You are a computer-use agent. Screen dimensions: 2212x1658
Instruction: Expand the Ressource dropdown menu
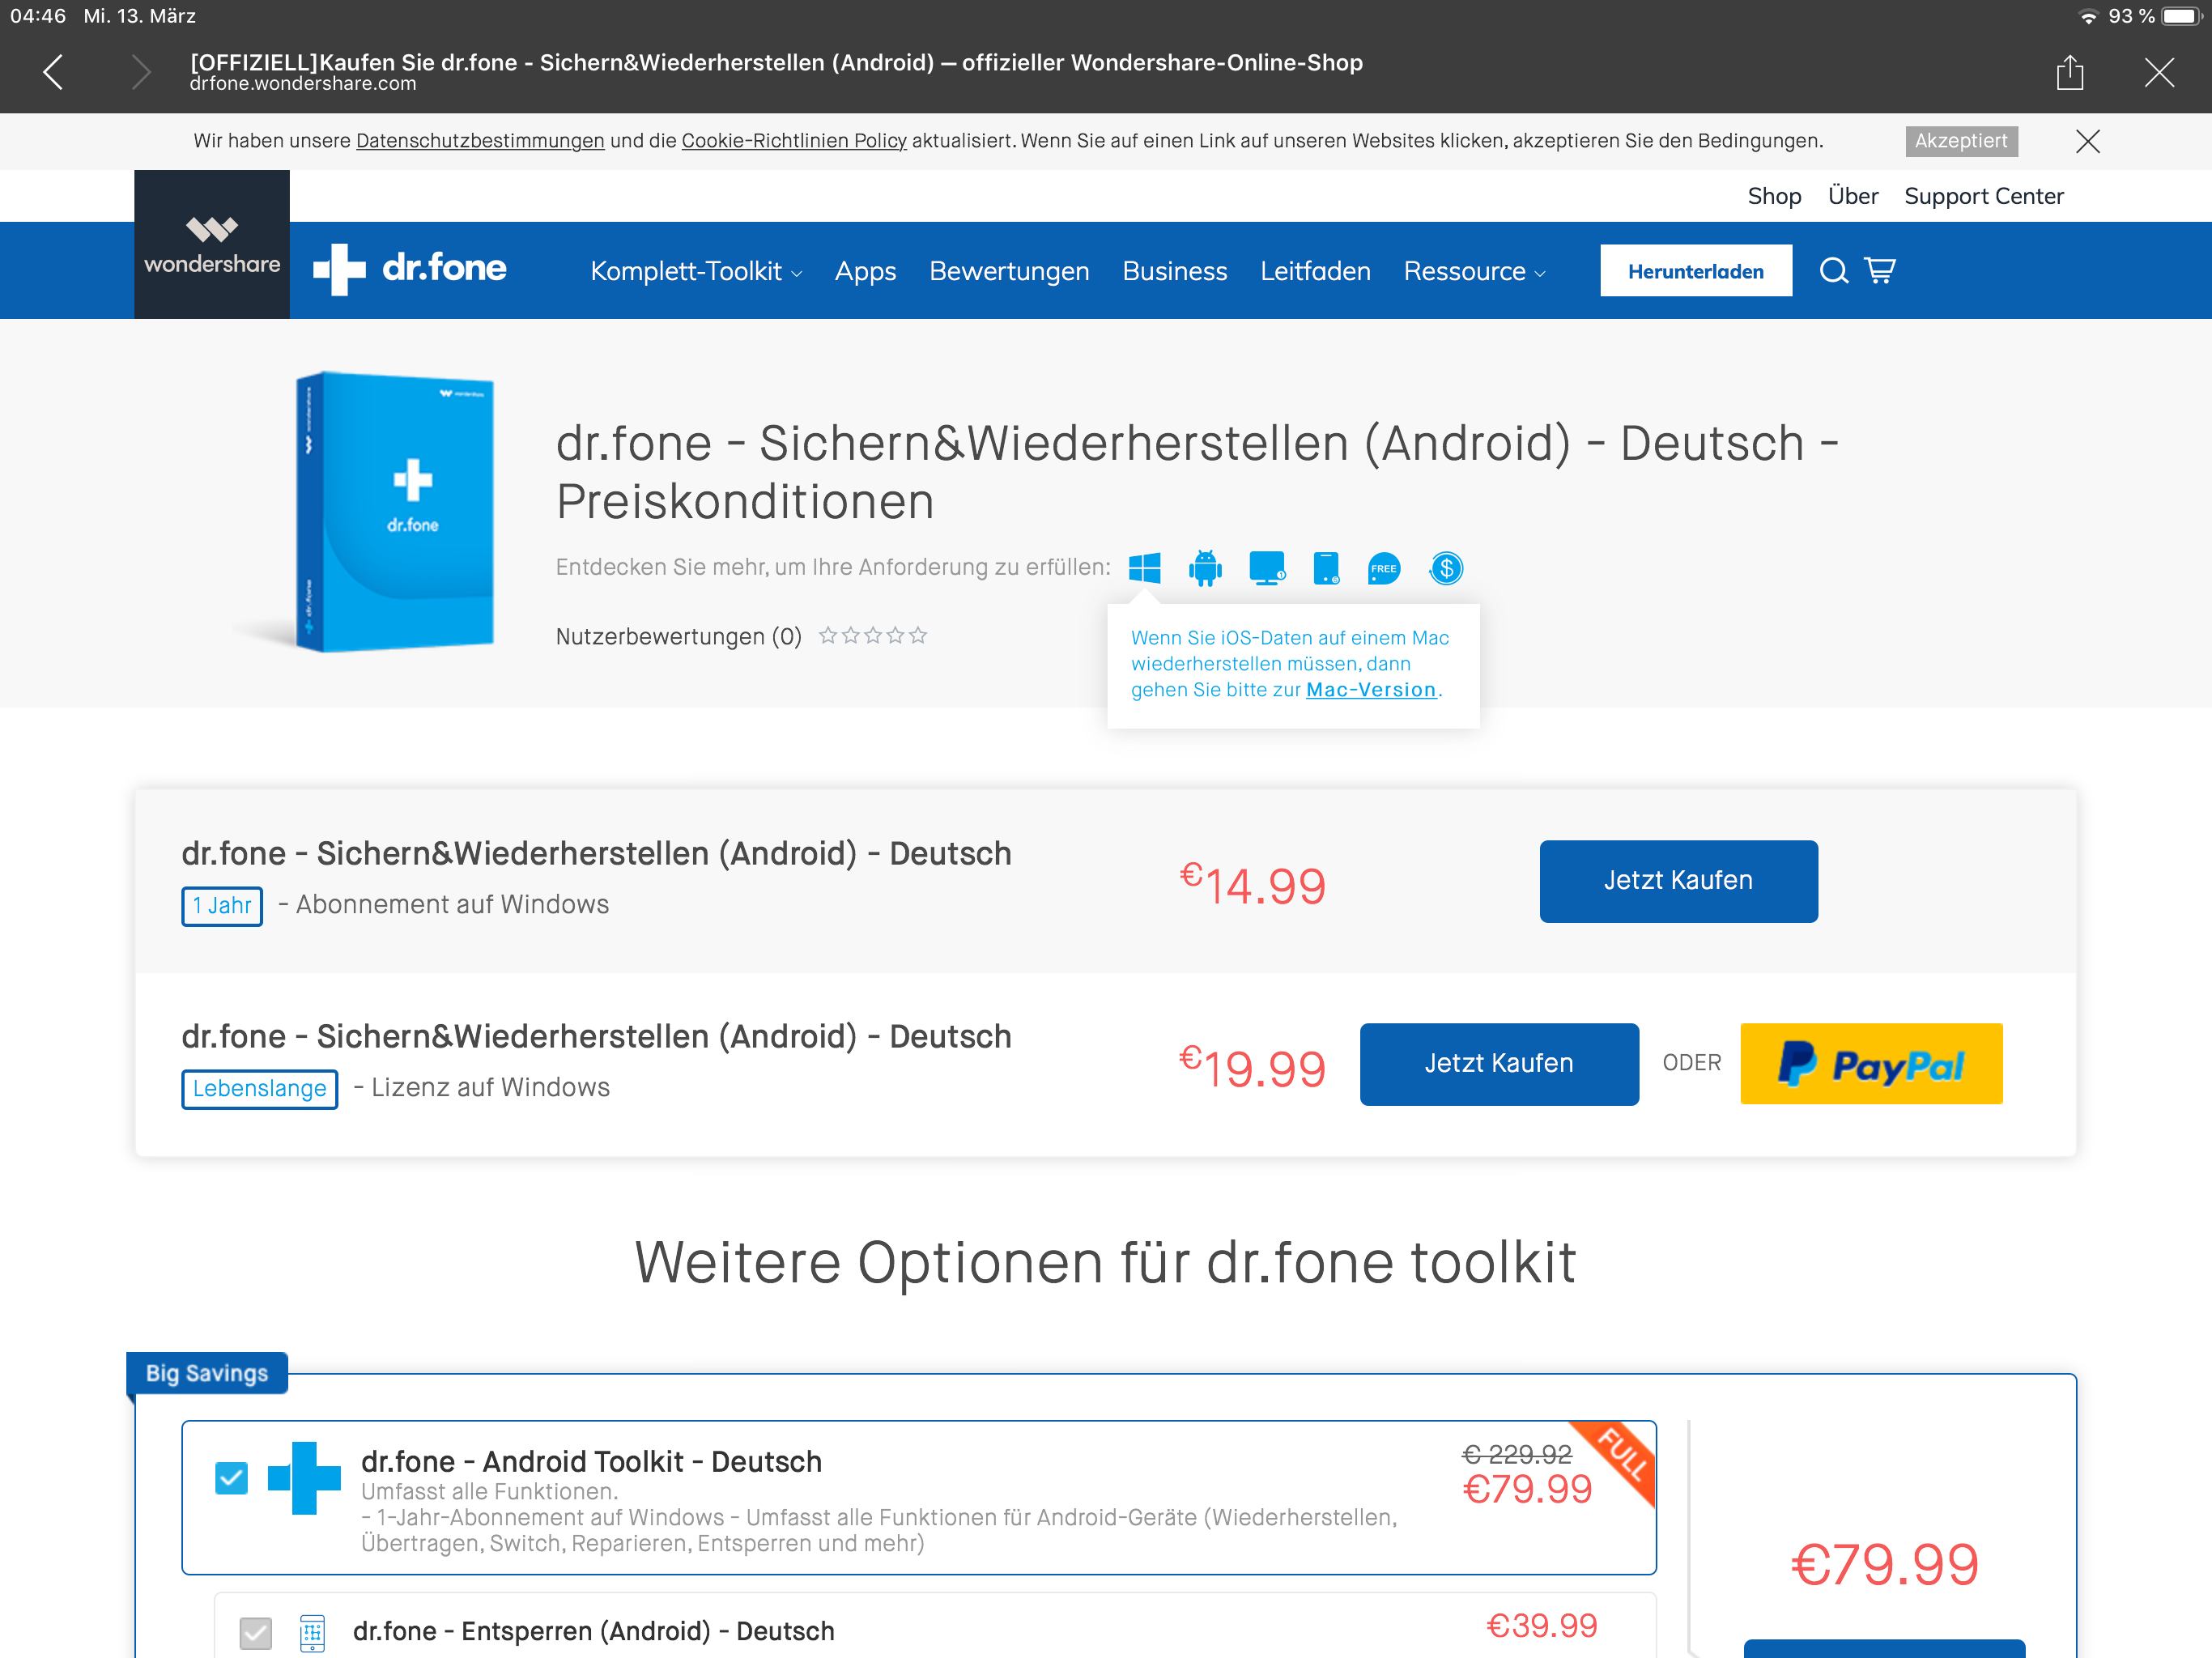point(1474,271)
